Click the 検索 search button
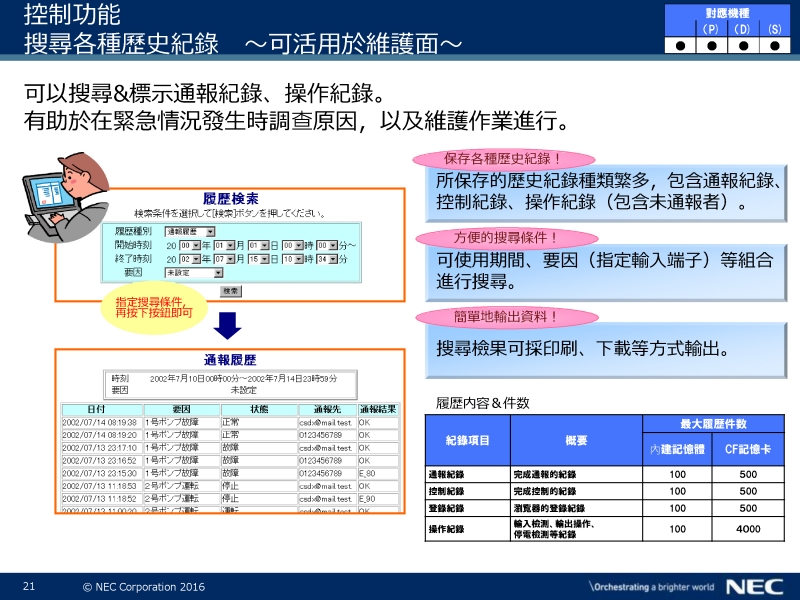The width and height of the screenshot is (800, 600). click(231, 291)
